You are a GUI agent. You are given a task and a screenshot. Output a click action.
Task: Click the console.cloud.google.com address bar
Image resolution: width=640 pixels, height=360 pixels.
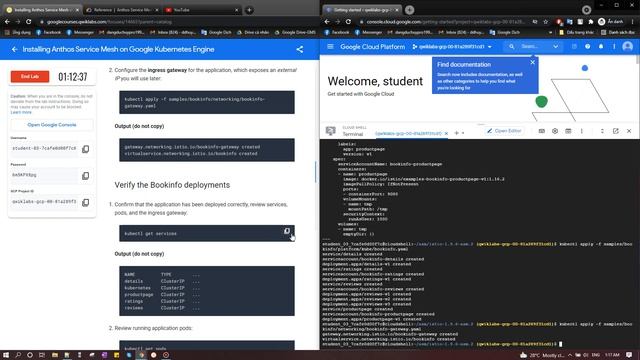445,22
